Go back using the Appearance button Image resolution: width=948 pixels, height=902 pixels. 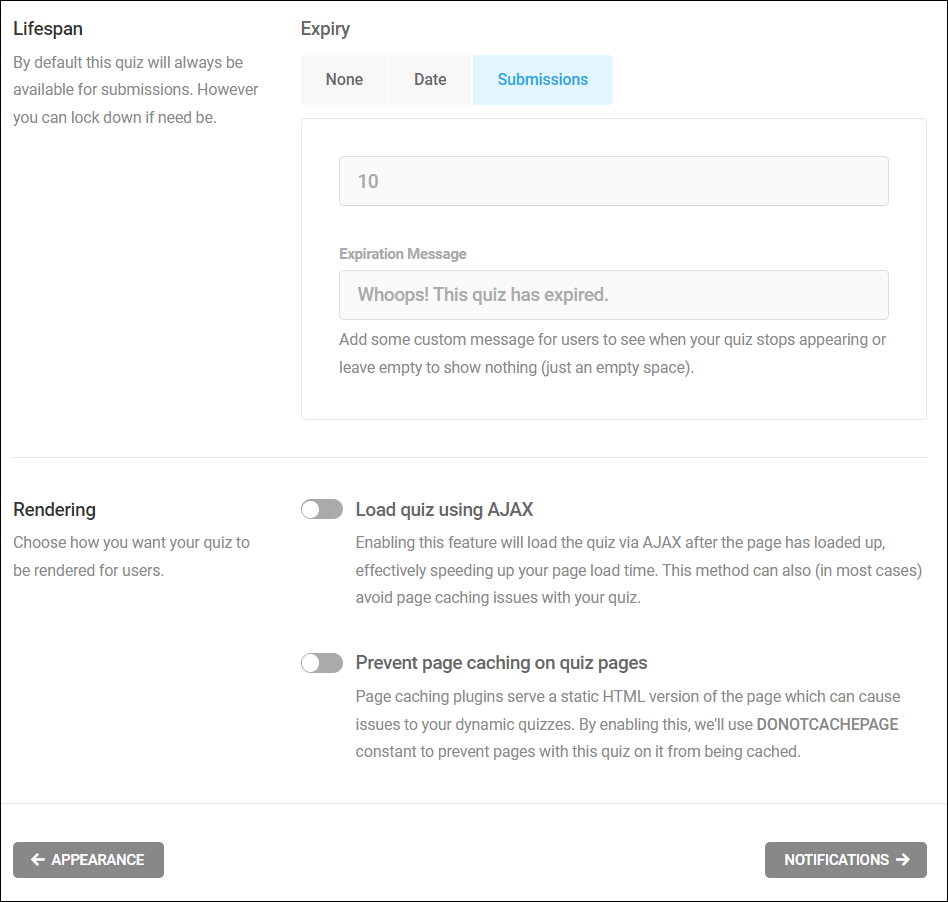(x=88, y=860)
